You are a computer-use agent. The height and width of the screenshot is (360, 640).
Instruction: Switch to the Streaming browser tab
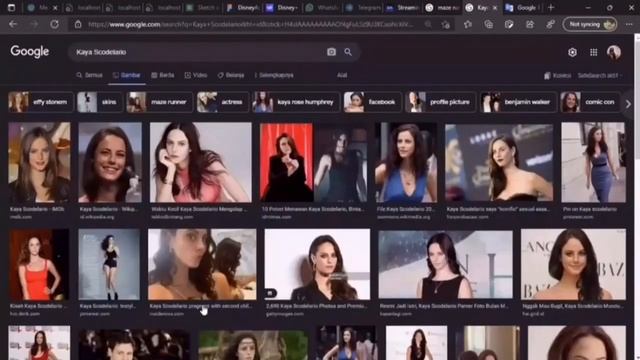402,7
